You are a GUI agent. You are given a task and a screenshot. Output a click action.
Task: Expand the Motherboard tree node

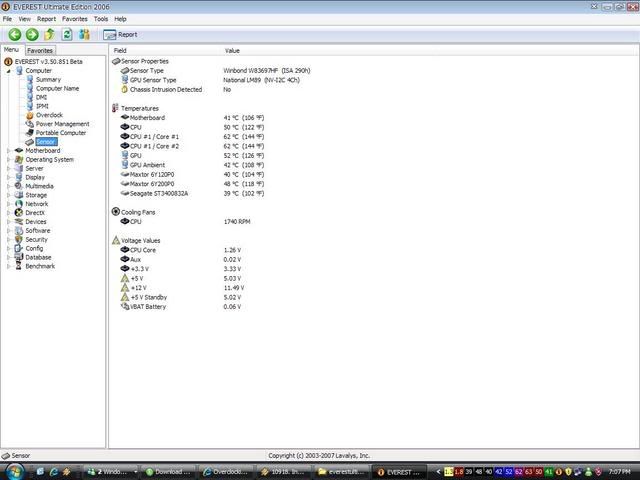[9, 151]
